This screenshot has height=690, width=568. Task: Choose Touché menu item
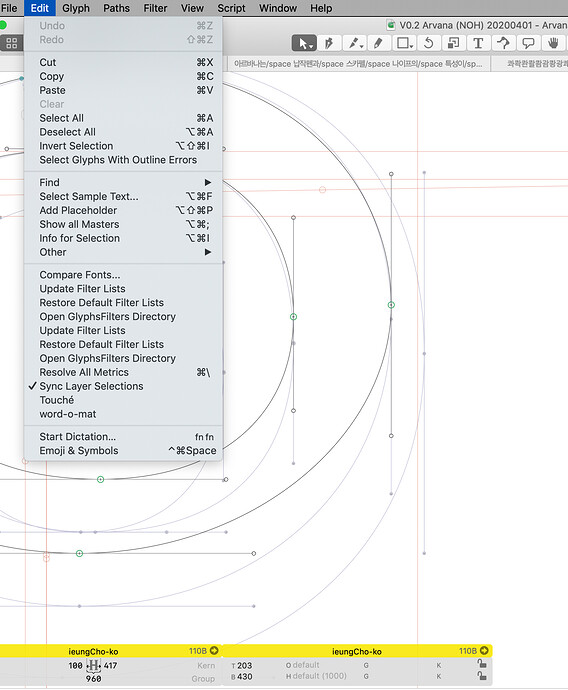click(123, 400)
